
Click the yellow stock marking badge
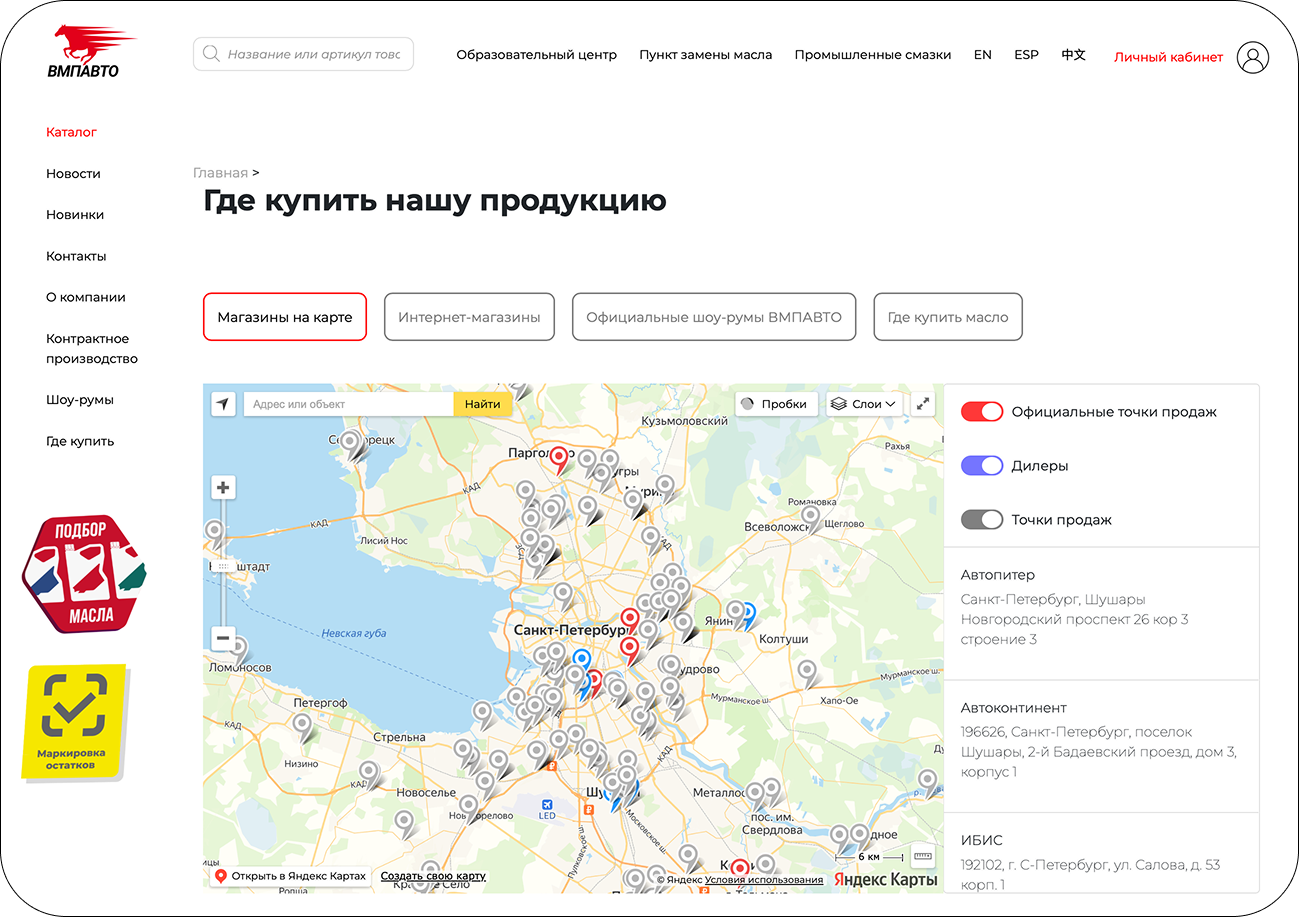76,722
